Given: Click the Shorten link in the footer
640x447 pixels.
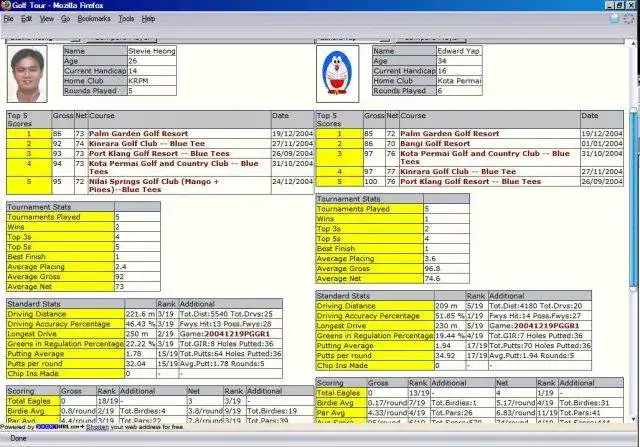Looking at the screenshot, I should pyautogui.click(x=98, y=427).
